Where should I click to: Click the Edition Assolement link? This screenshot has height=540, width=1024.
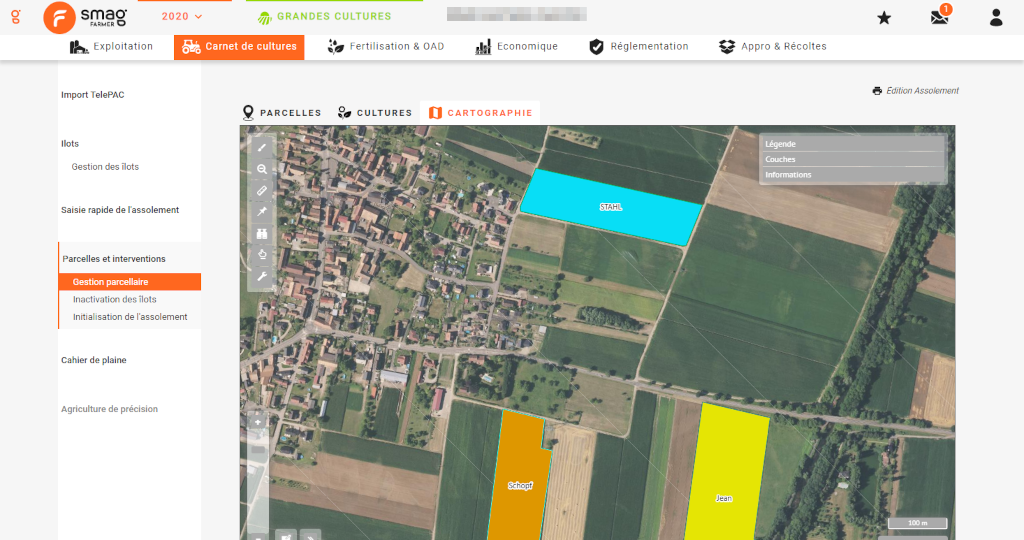coord(915,91)
